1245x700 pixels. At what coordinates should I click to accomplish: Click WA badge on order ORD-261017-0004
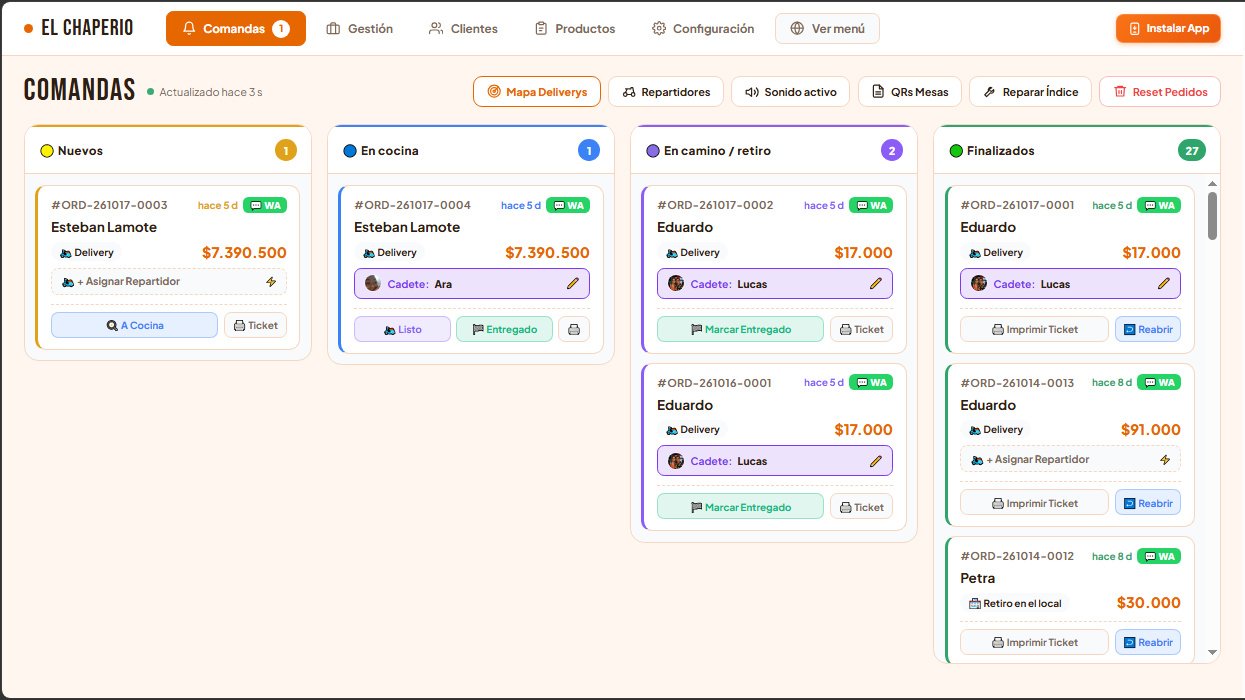coord(568,205)
